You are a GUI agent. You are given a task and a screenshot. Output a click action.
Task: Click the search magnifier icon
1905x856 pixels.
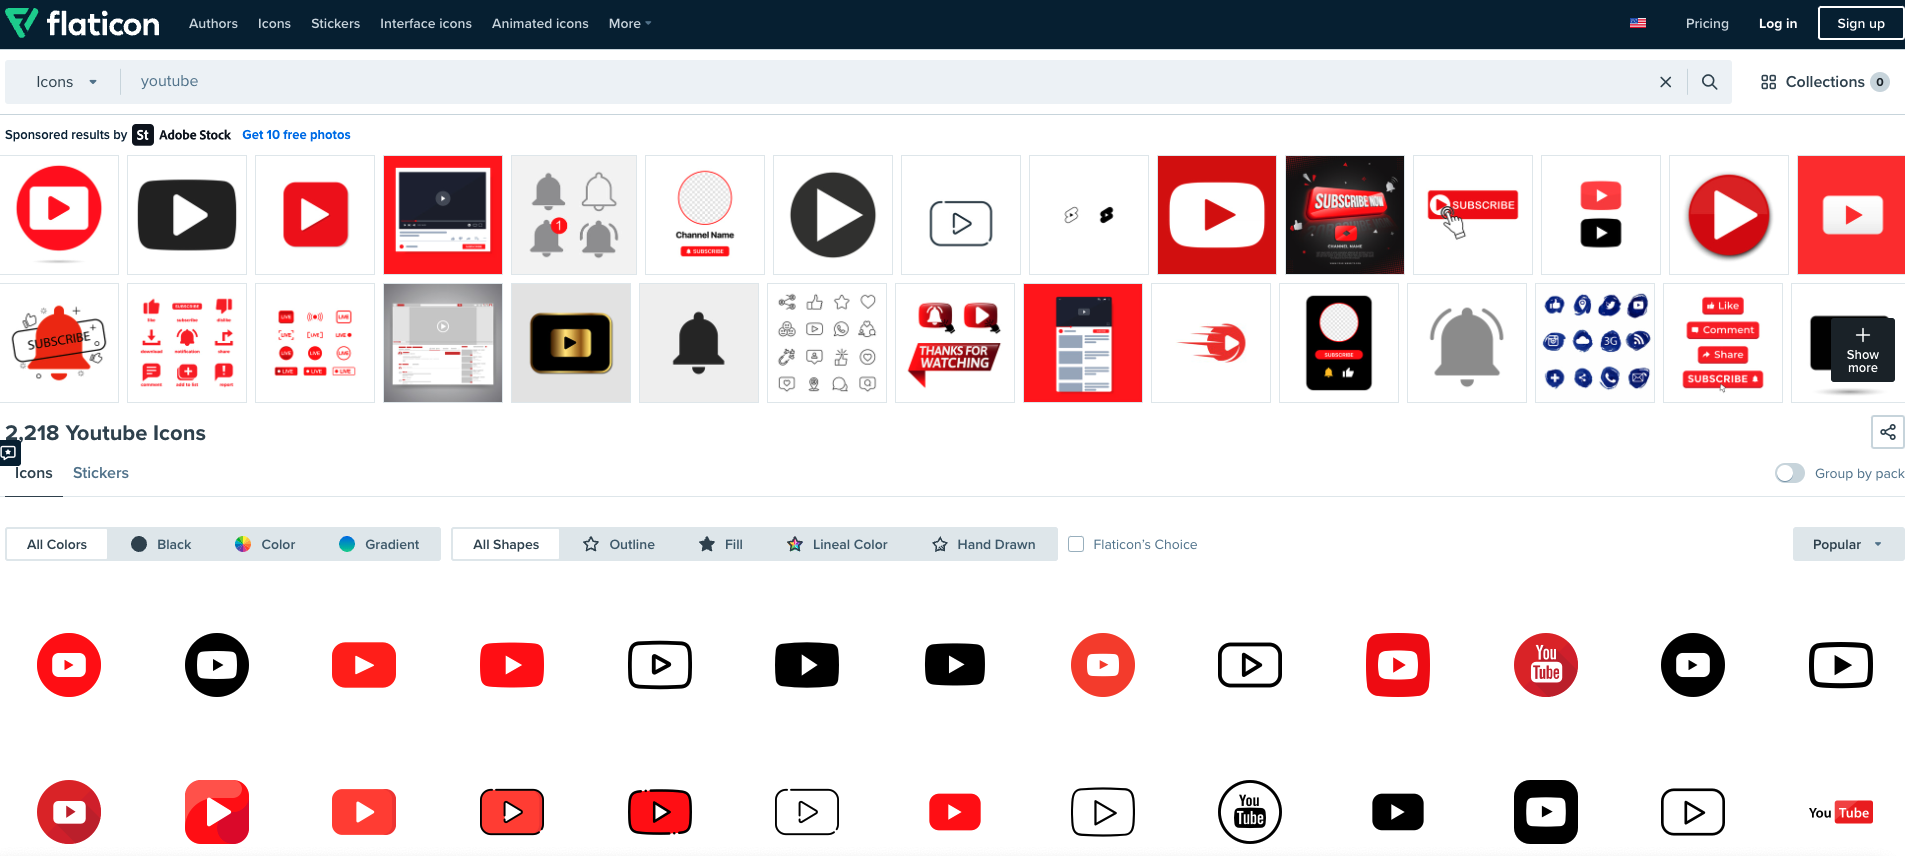[x=1710, y=82]
